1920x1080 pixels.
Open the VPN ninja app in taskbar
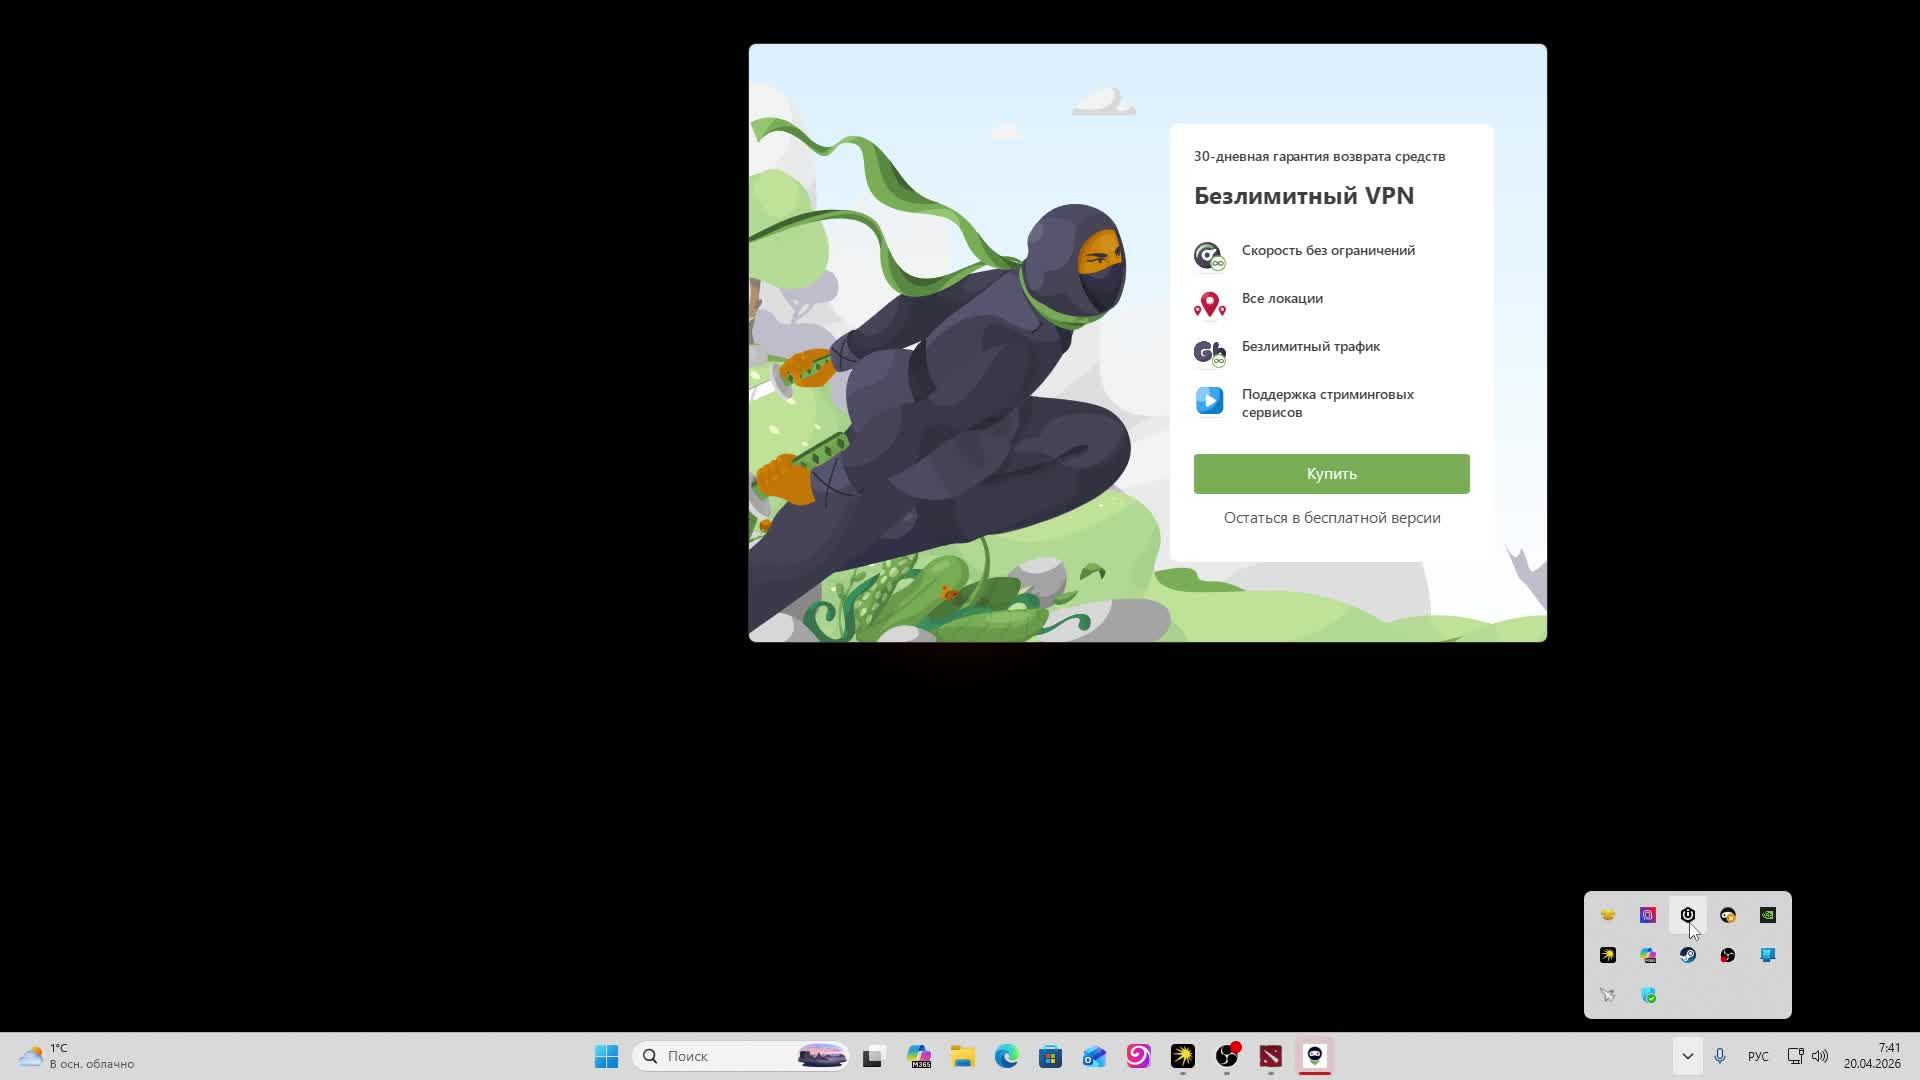click(x=1314, y=1056)
